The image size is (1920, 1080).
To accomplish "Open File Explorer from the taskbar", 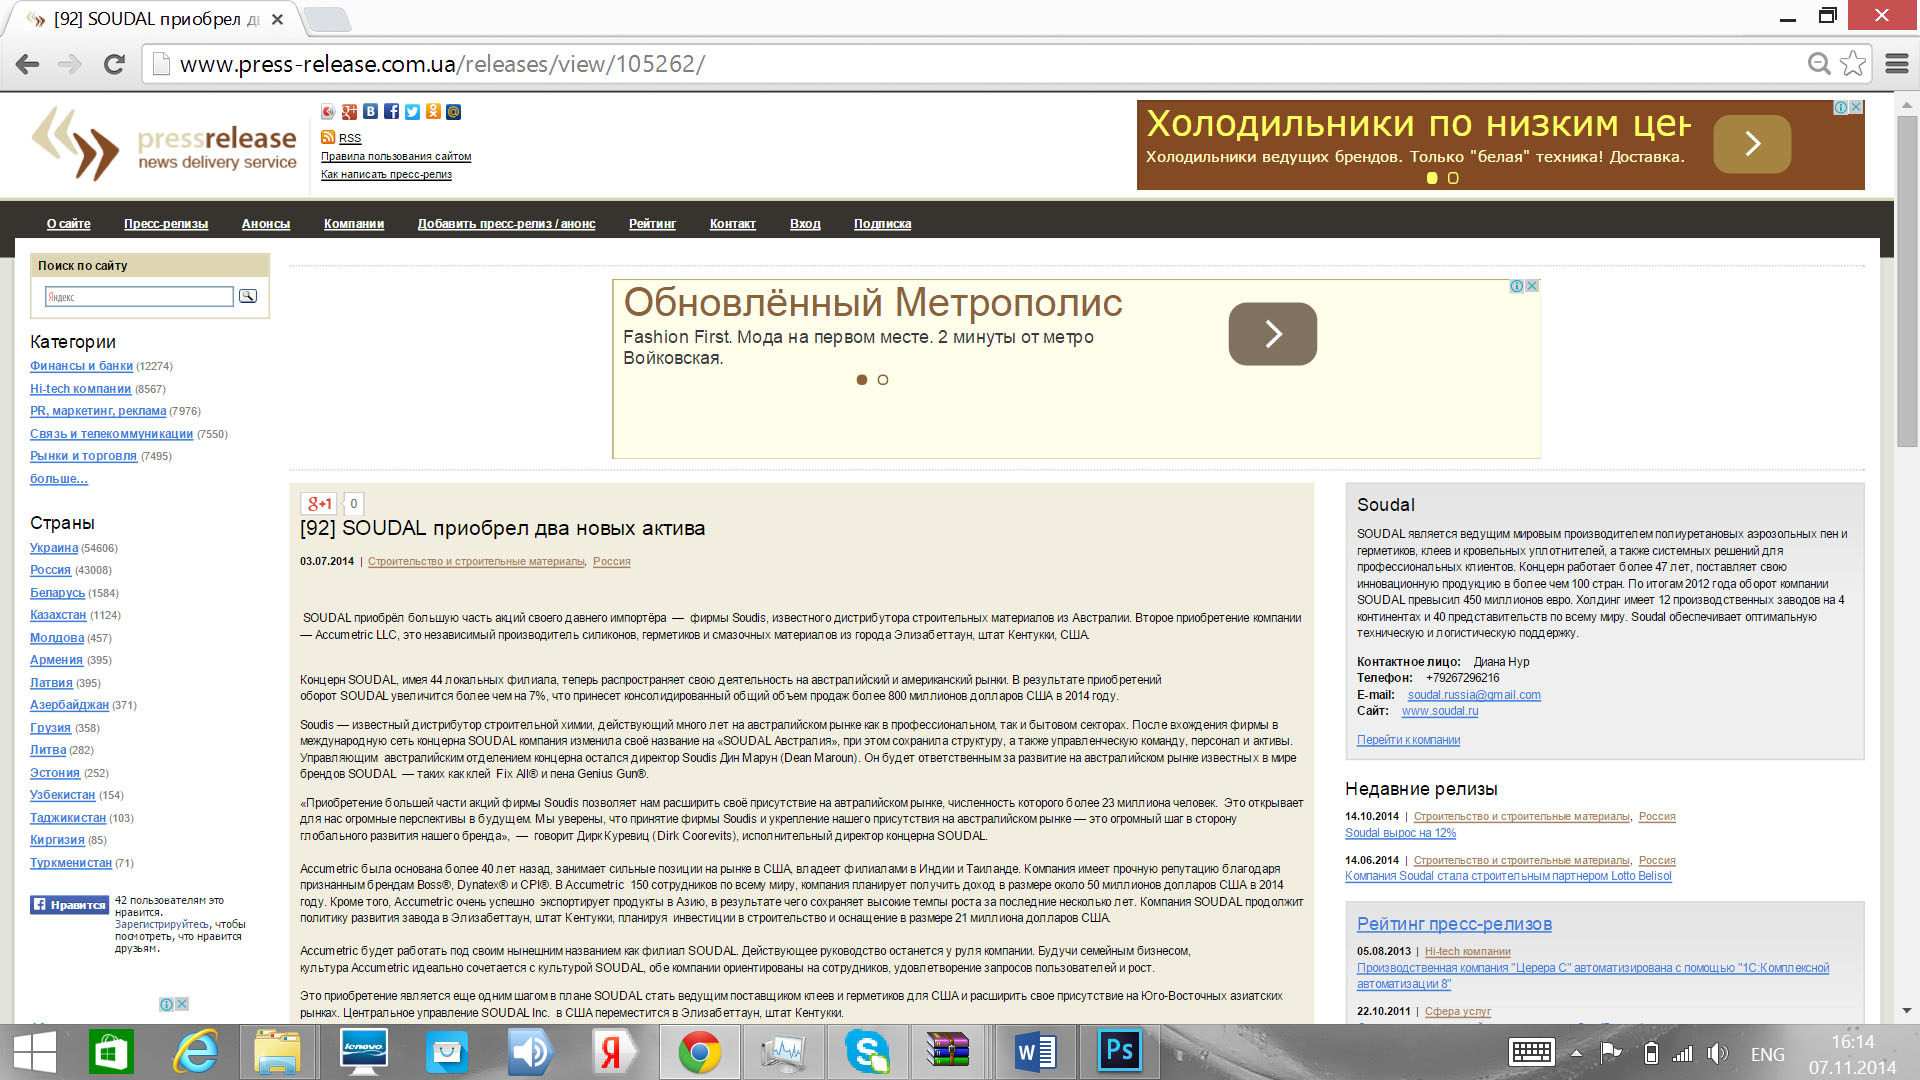I will click(277, 1052).
